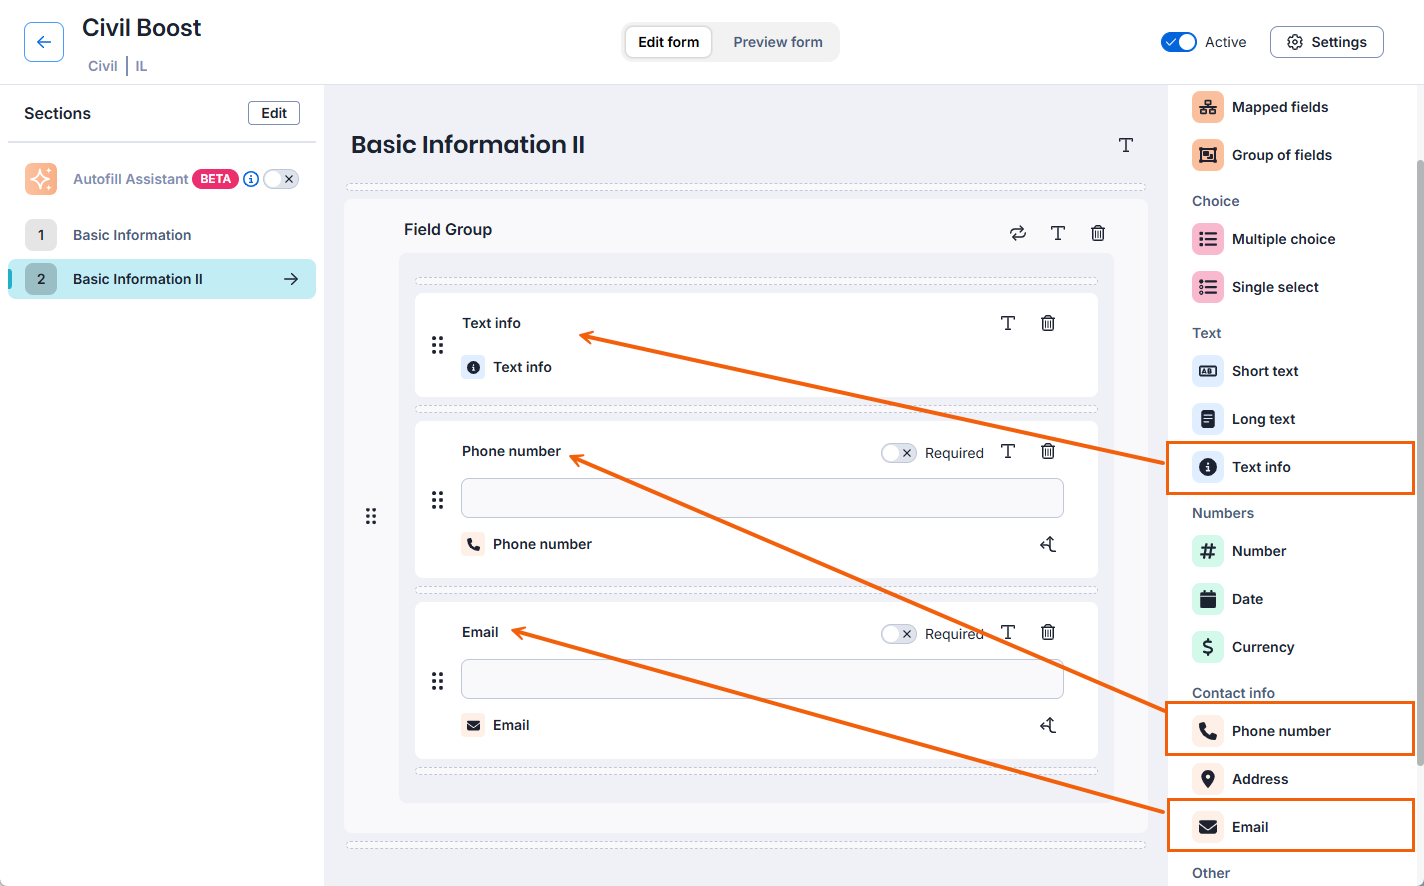Click the Field Group text format icon
Screen dimensions: 1424x886
point(1058,233)
